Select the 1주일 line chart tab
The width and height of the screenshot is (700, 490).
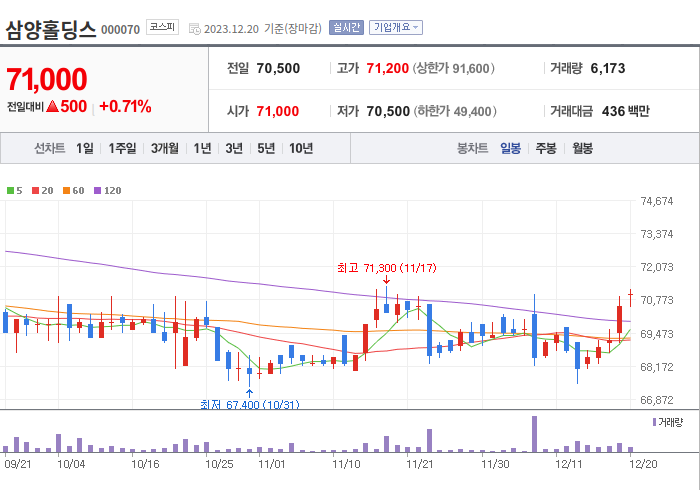click(122, 148)
